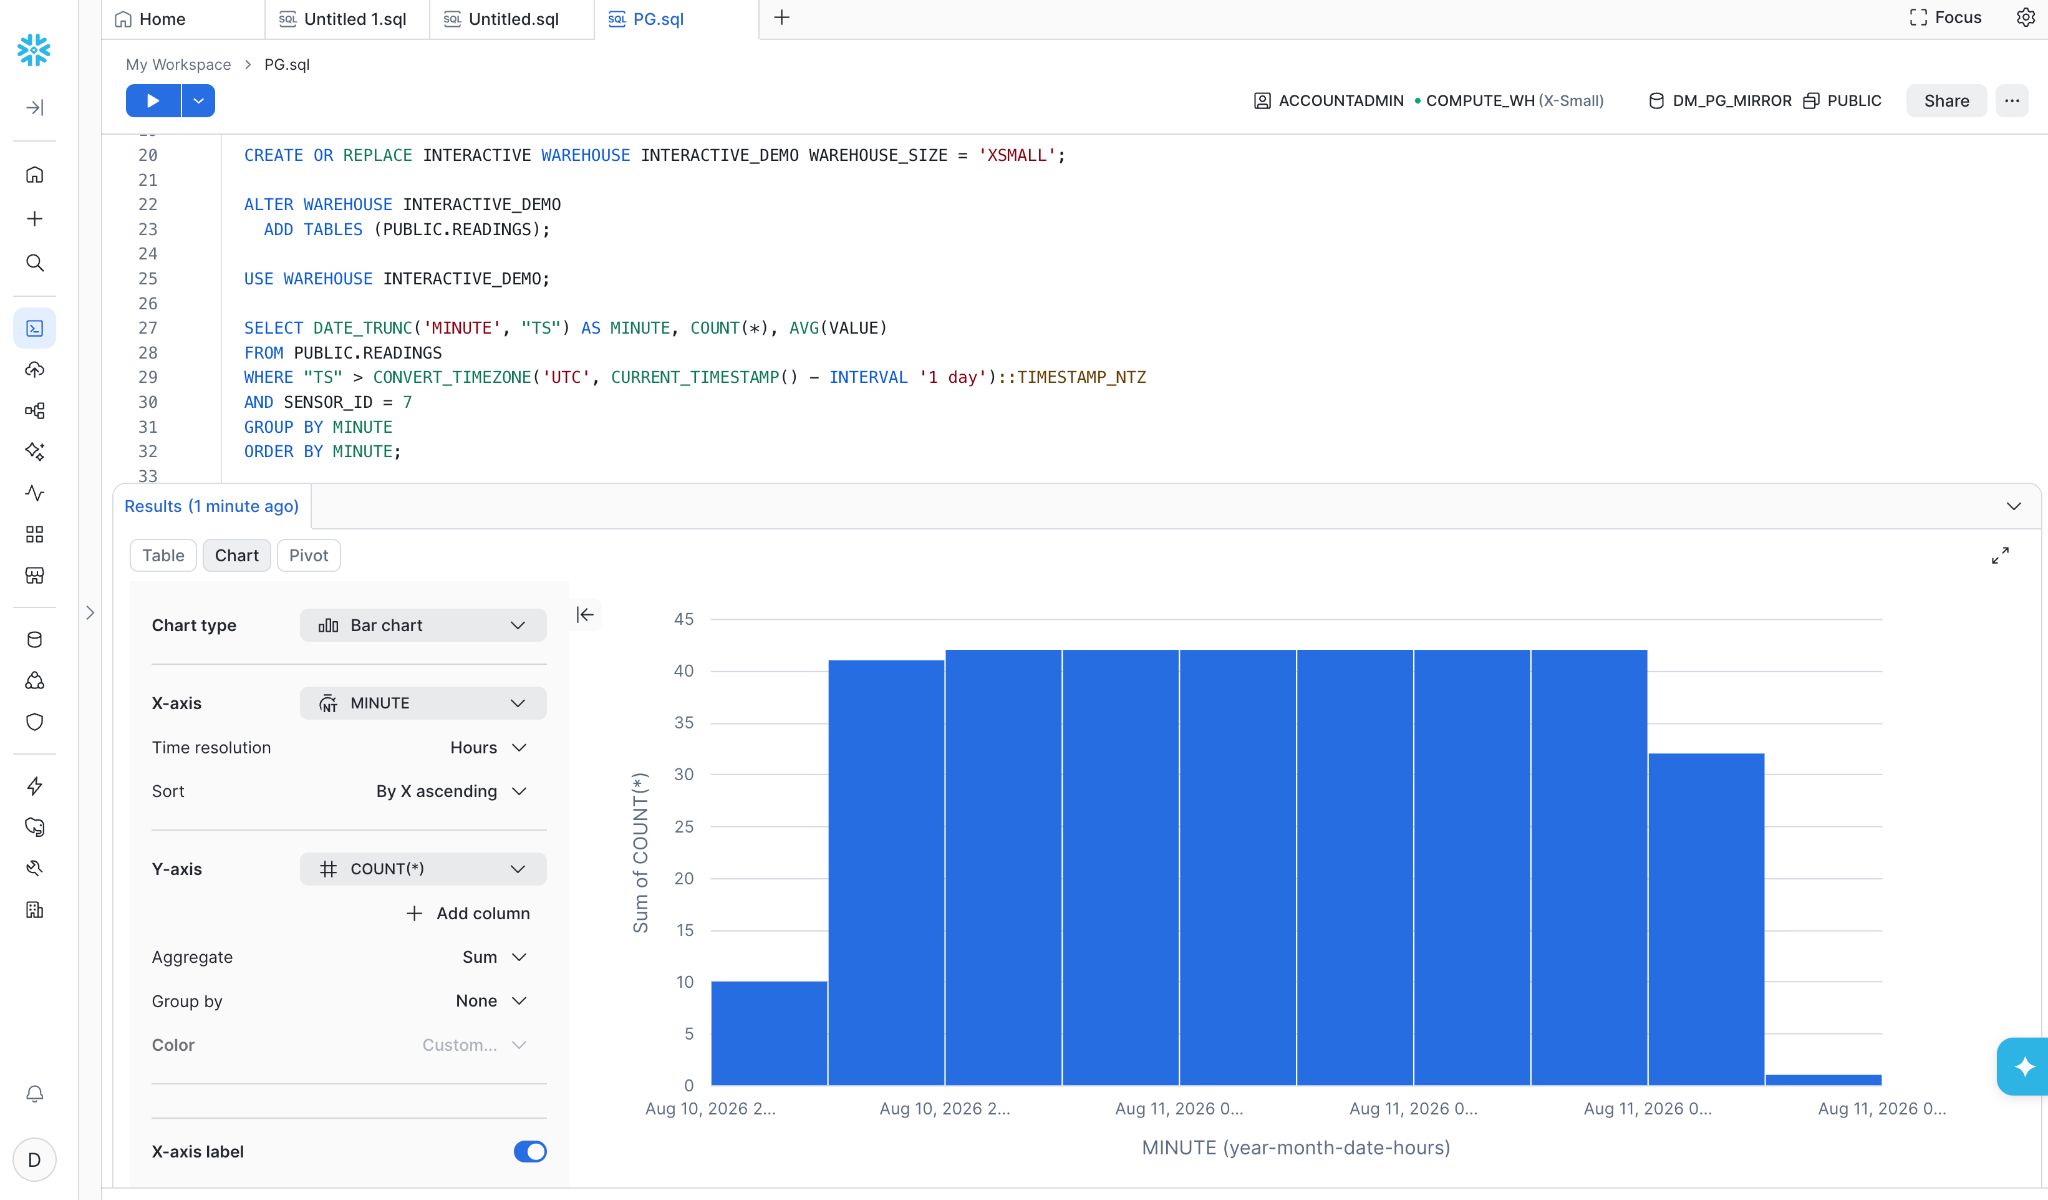Open the Group by None dropdown
The height and width of the screenshot is (1200, 2048).
tap(491, 1002)
